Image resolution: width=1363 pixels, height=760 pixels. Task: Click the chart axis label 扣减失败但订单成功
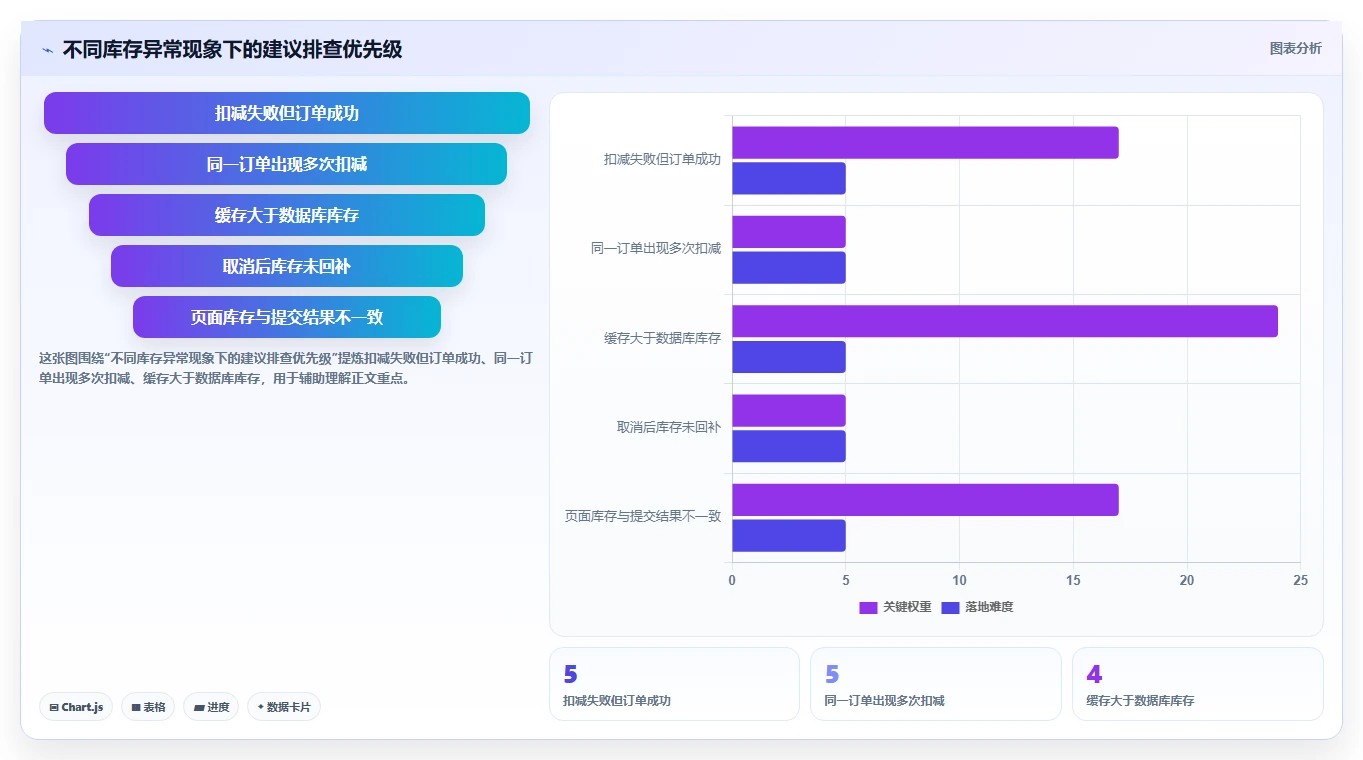pos(662,159)
